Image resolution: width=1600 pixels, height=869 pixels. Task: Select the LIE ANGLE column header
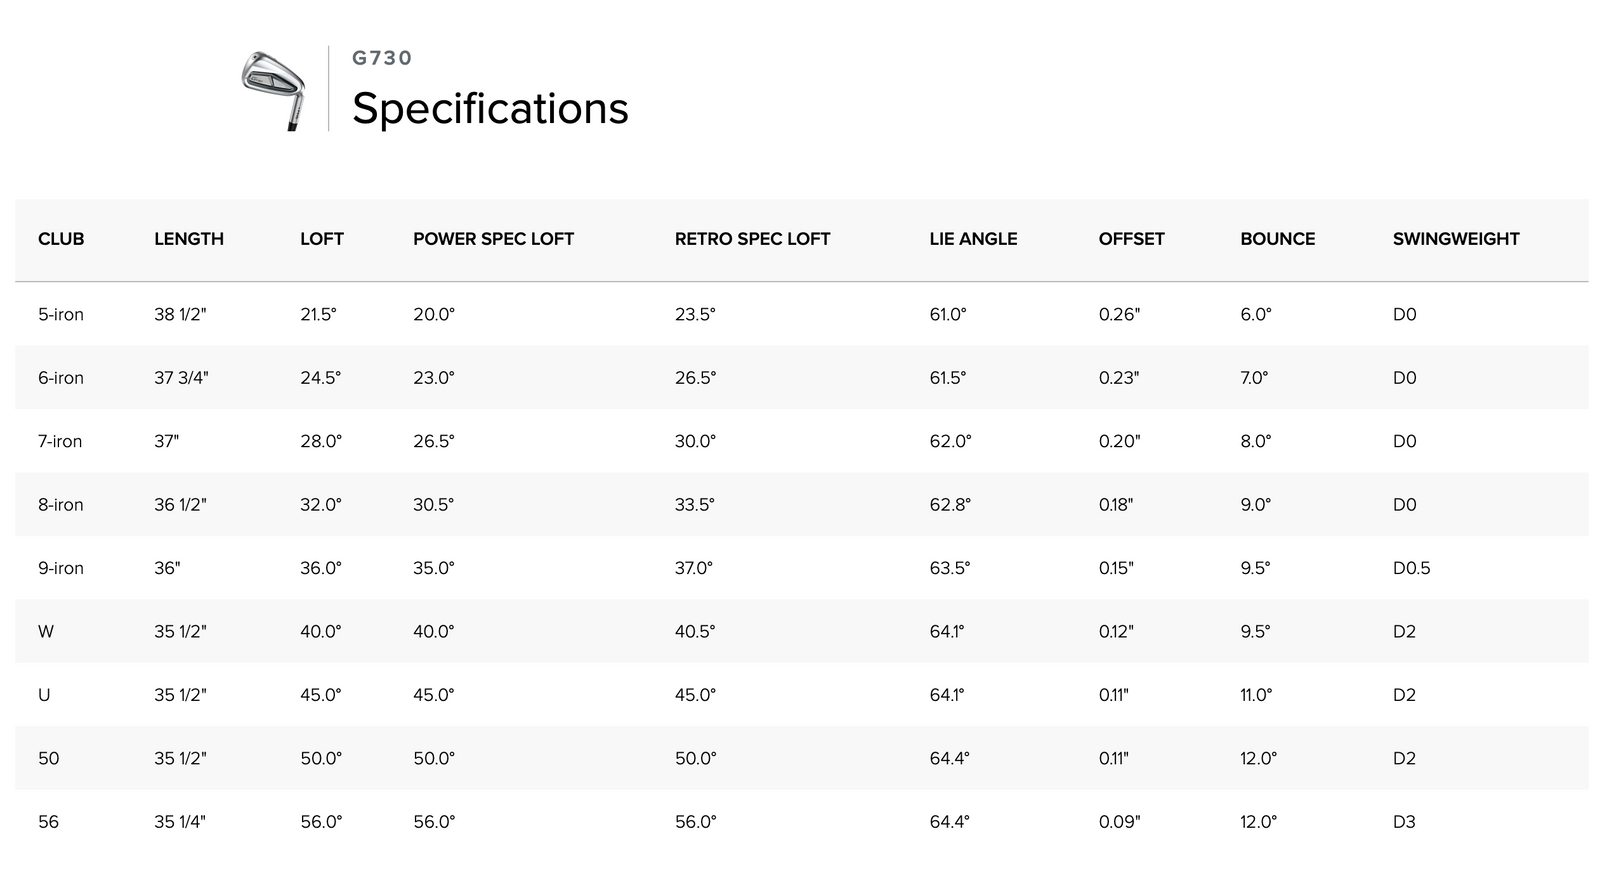click(x=973, y=239)
